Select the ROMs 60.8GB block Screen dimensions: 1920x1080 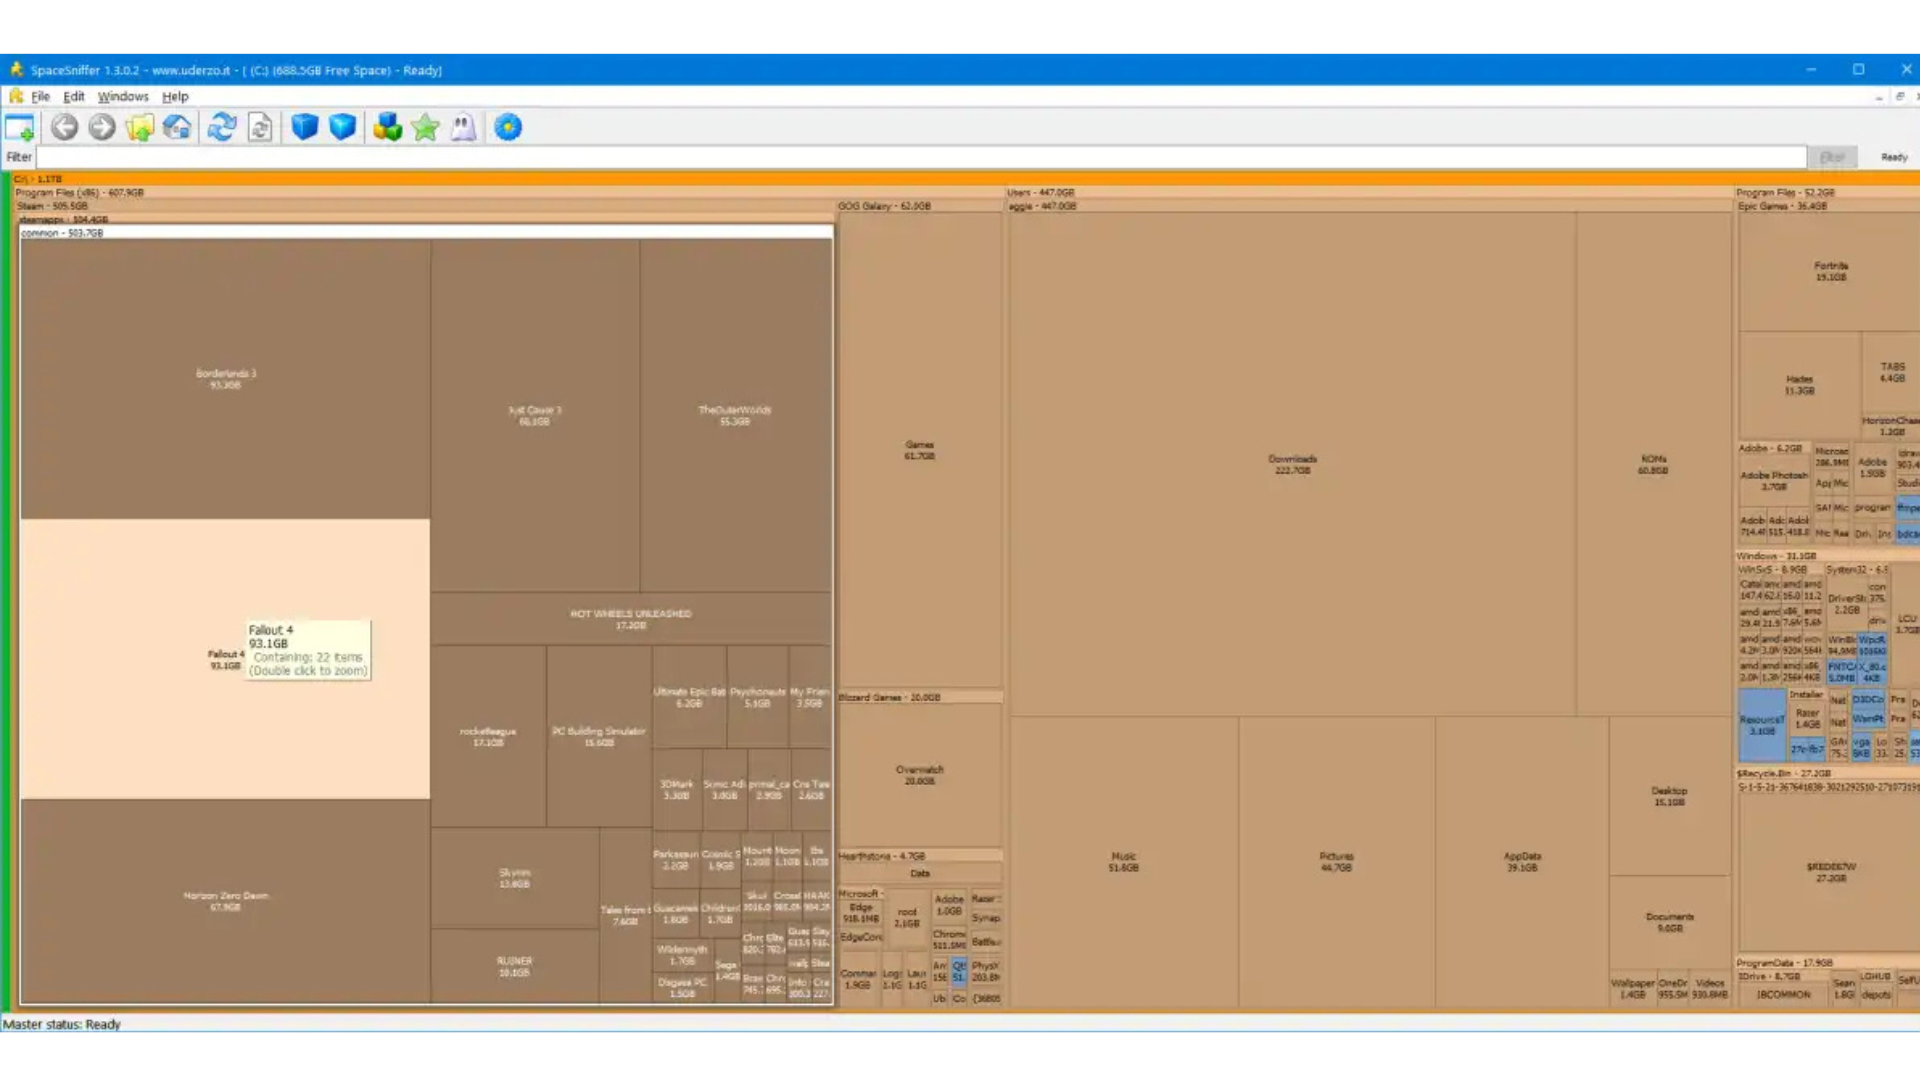click(x=1653, y=464)
